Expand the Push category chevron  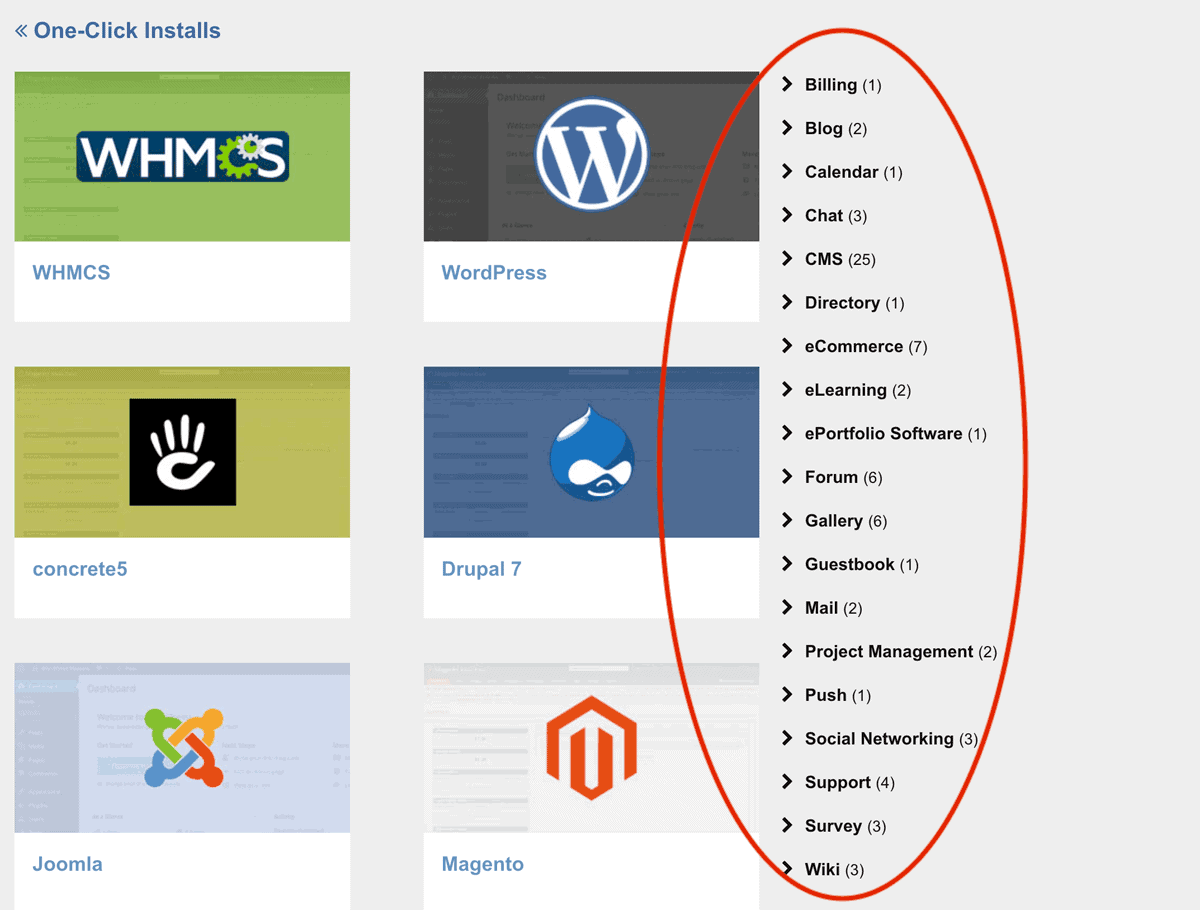pos(787,694)
